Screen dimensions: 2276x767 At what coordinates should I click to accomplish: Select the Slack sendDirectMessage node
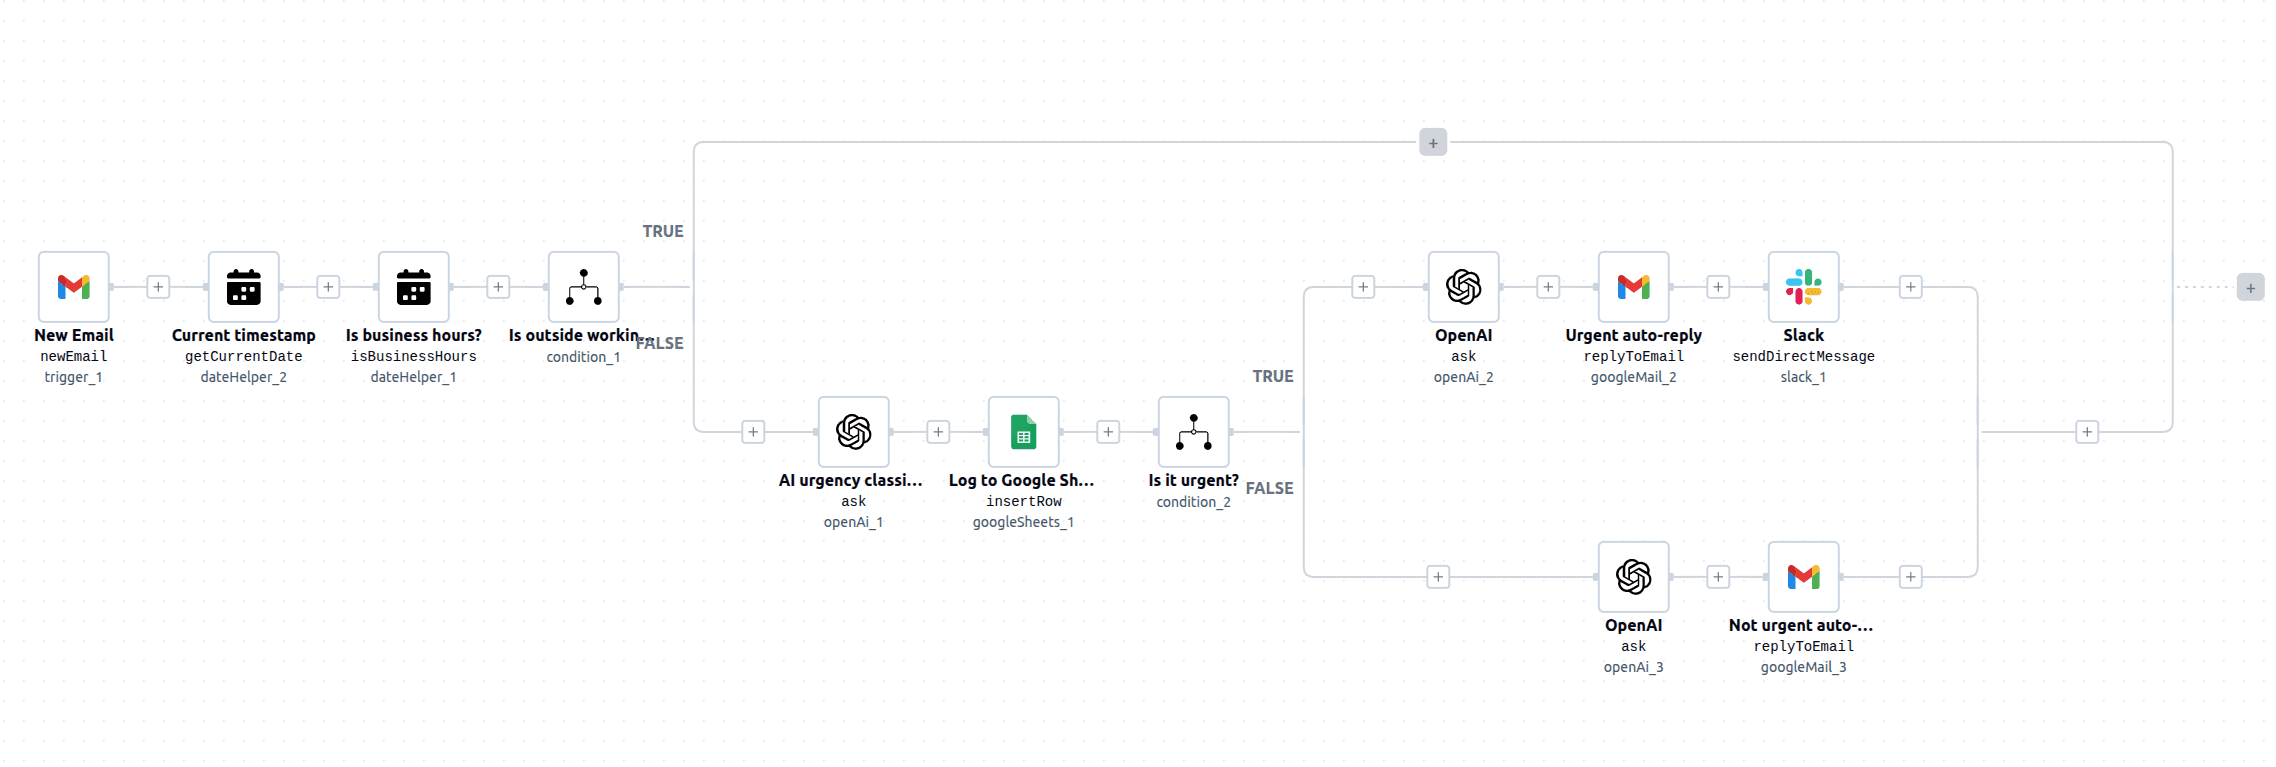(x=1803, y=287)
